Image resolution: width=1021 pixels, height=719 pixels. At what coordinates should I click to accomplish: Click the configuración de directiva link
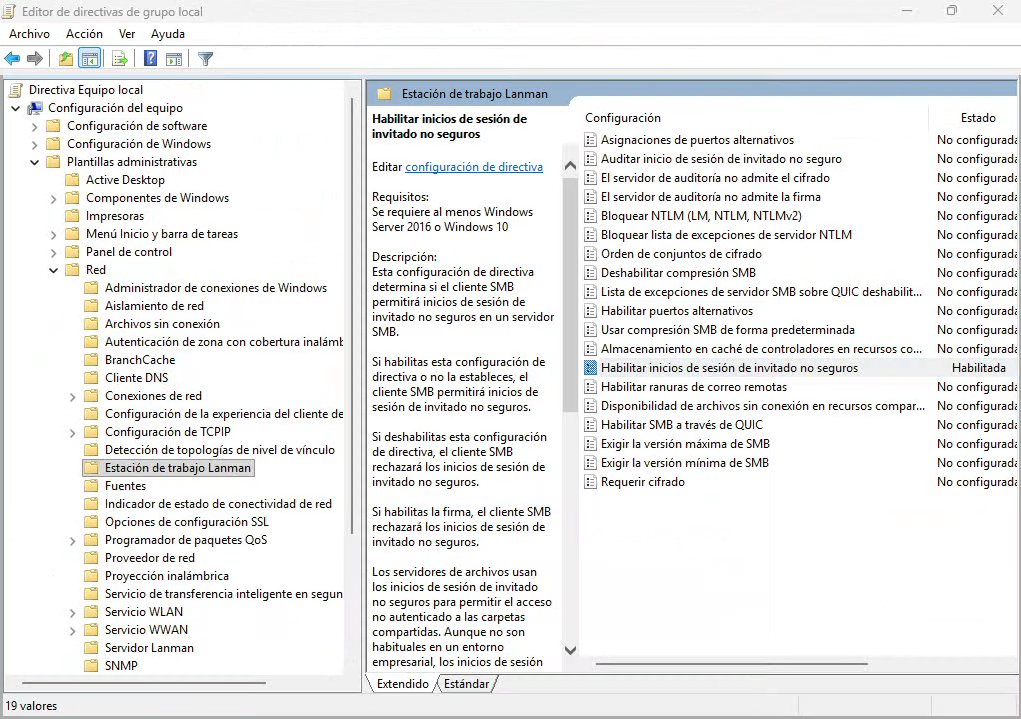pos(473,167)
